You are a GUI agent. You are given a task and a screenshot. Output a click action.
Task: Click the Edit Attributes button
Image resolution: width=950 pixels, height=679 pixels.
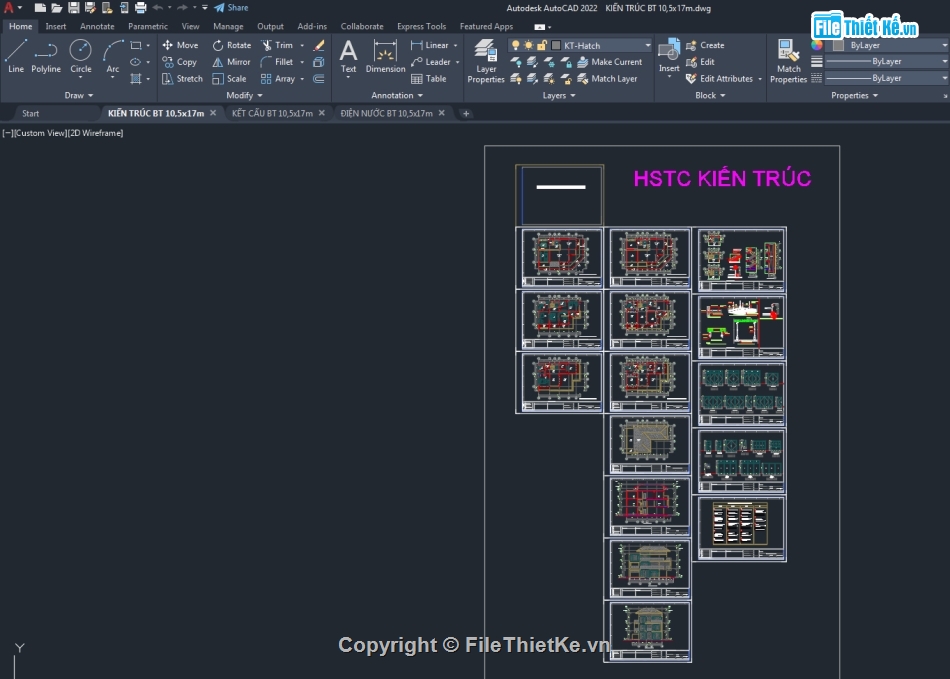(718, 78)
